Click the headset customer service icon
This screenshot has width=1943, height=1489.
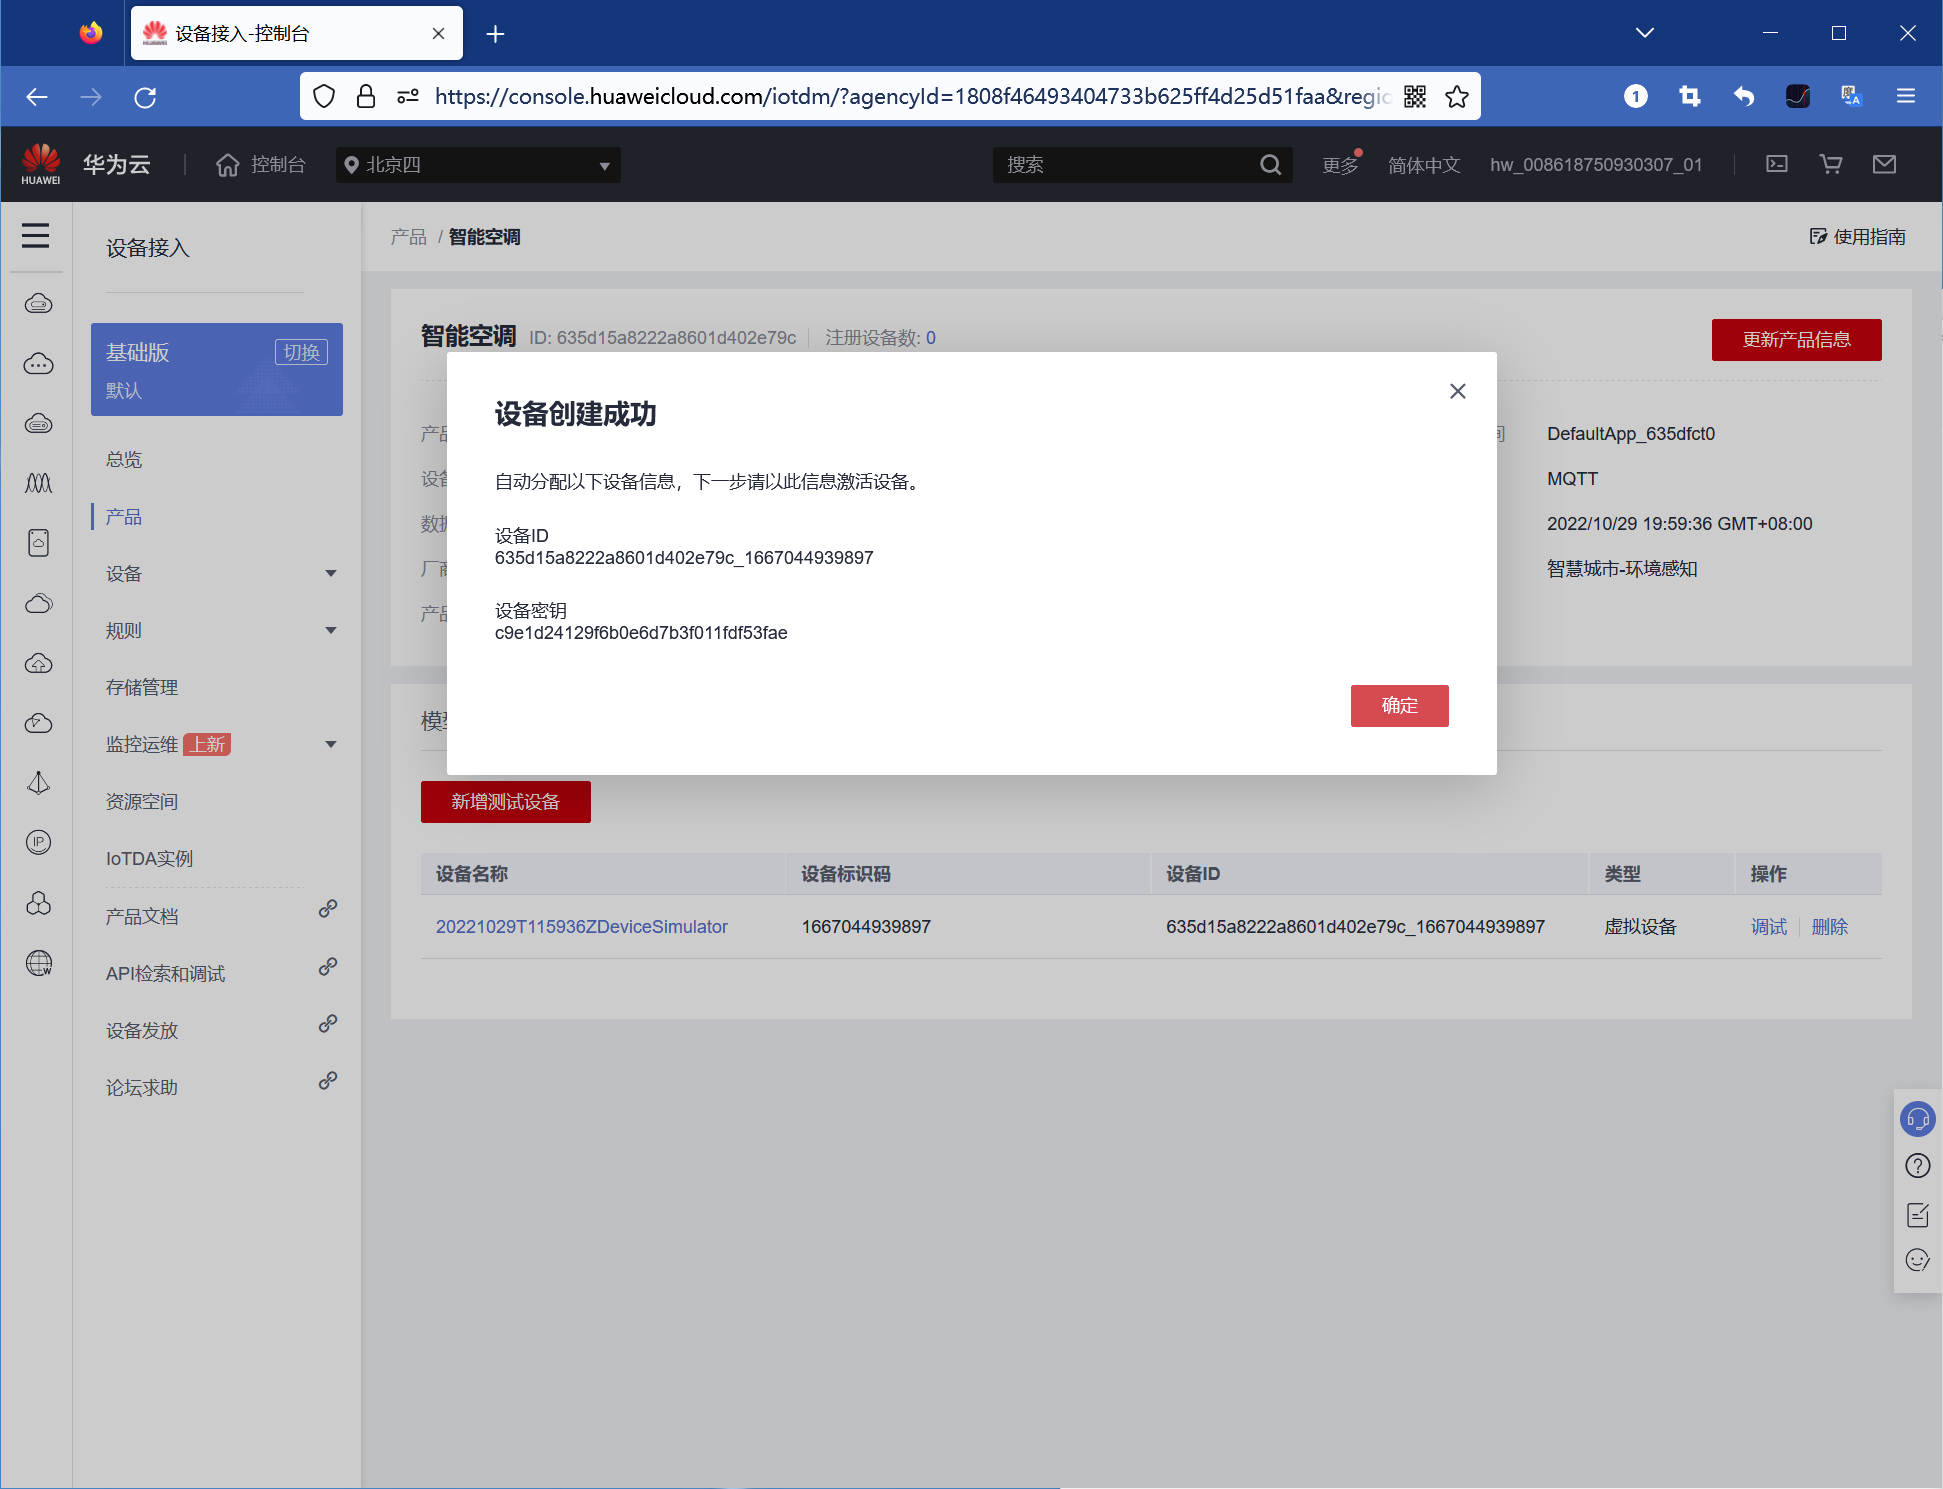[1917, 1119]
